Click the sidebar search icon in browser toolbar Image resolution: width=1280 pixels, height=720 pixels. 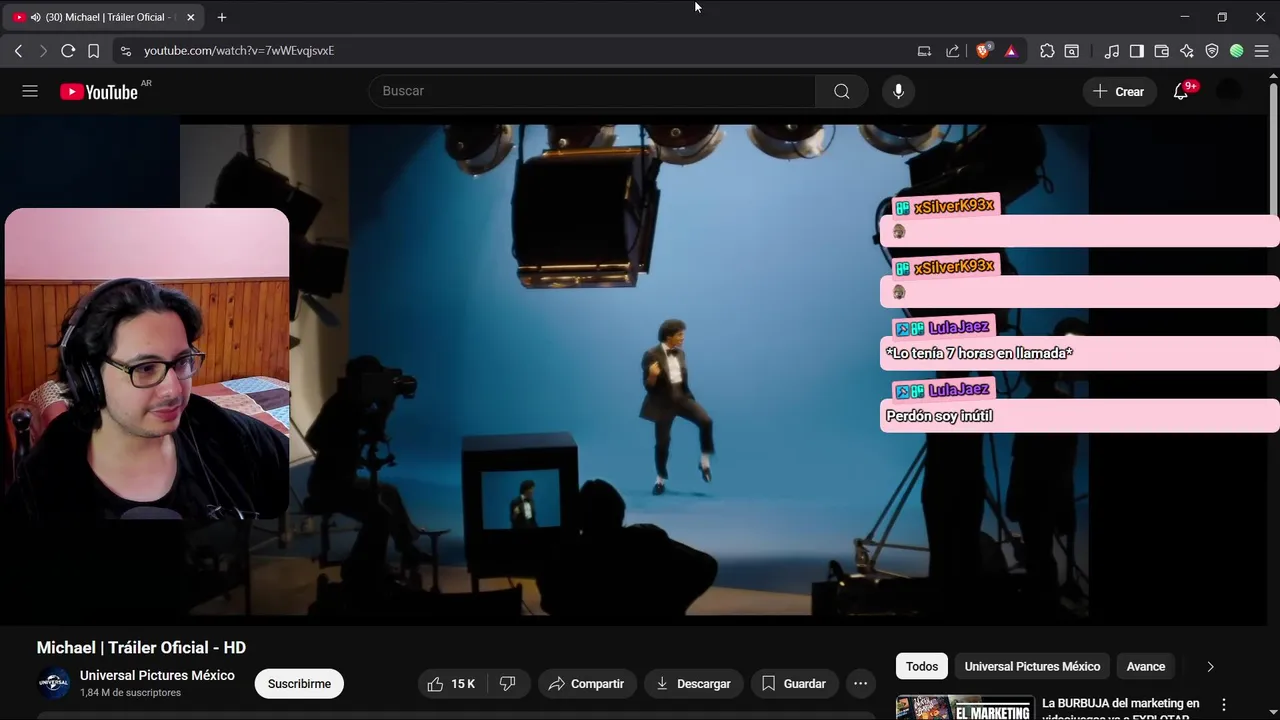point(1072,50)
